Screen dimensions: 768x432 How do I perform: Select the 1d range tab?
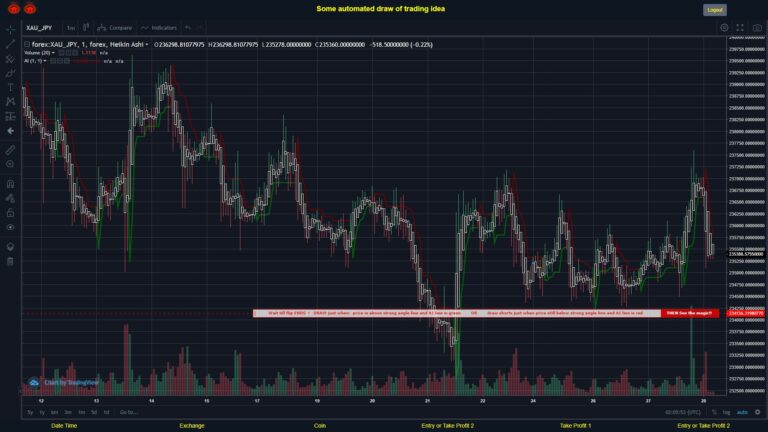(x=106, y=412)
